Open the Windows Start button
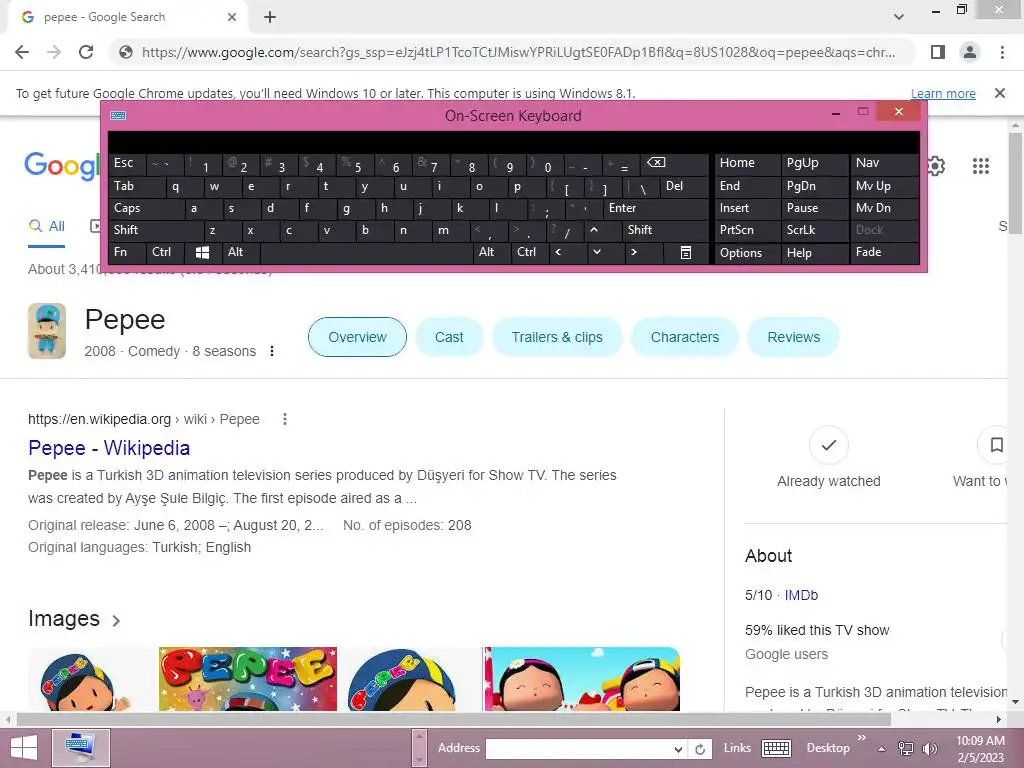Image resolution: width=1024 pixels, height=768 pixels. tap(24, 749)
